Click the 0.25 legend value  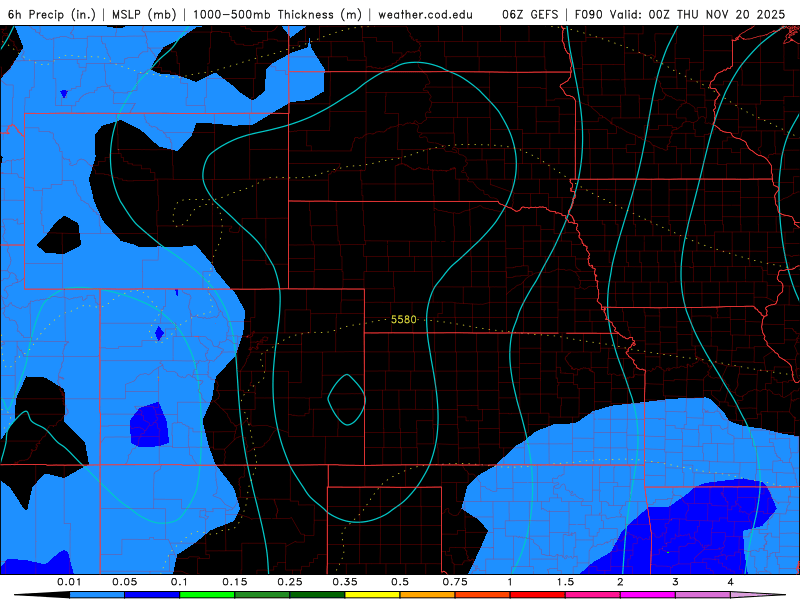[x=290, y=582]
